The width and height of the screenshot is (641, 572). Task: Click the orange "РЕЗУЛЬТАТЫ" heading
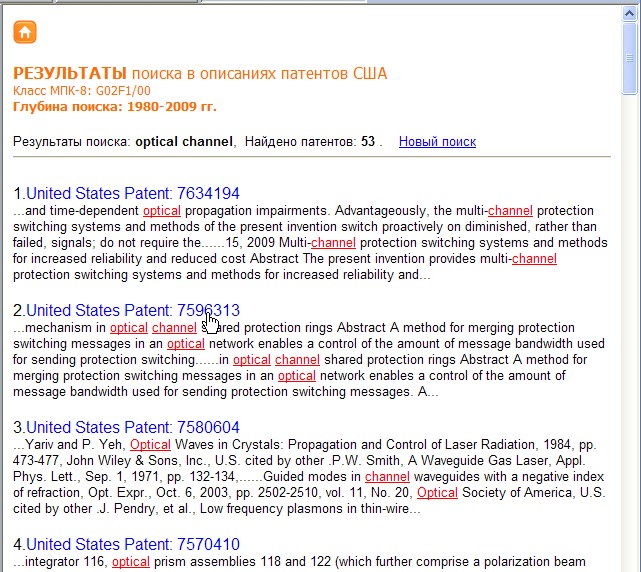pyautogui.click(x=70, y=74)
